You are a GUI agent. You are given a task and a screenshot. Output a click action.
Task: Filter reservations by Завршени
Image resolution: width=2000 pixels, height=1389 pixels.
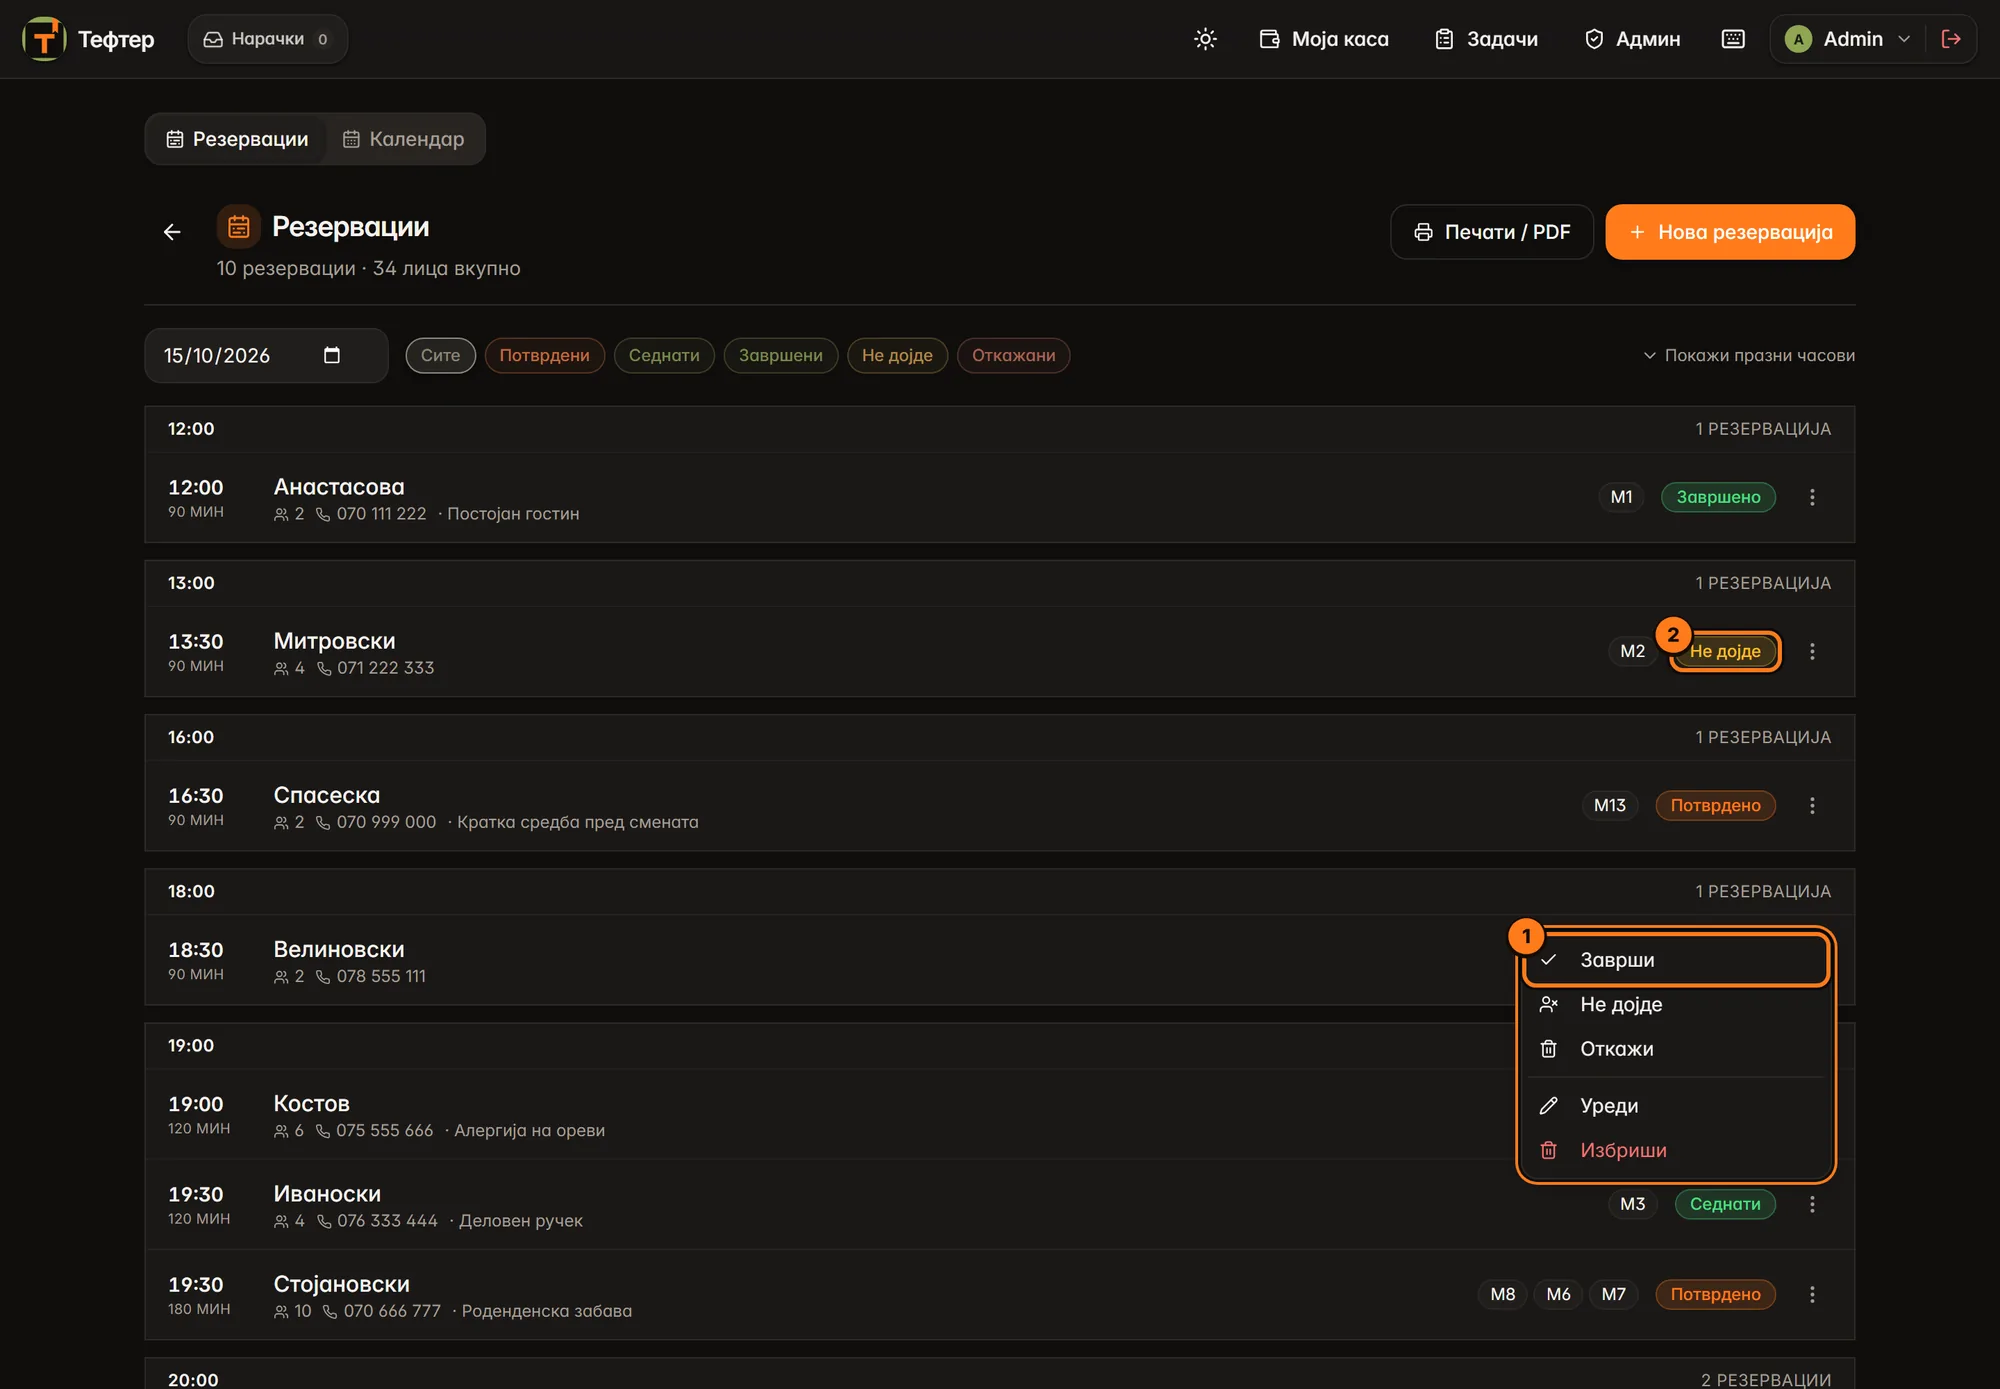tap(780, 355)
